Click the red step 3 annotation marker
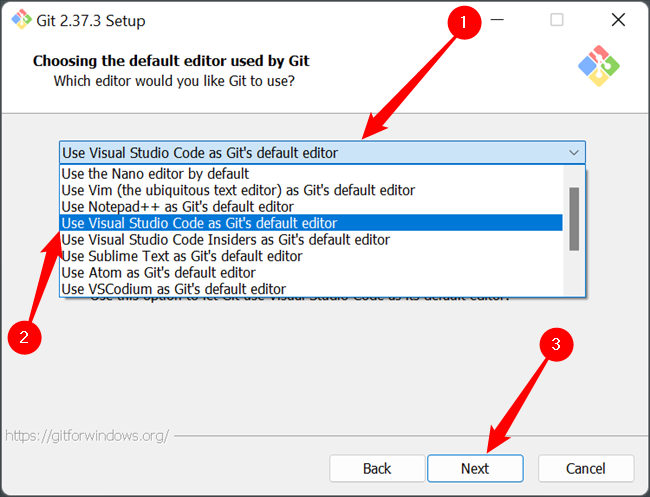 pos(557,346)
